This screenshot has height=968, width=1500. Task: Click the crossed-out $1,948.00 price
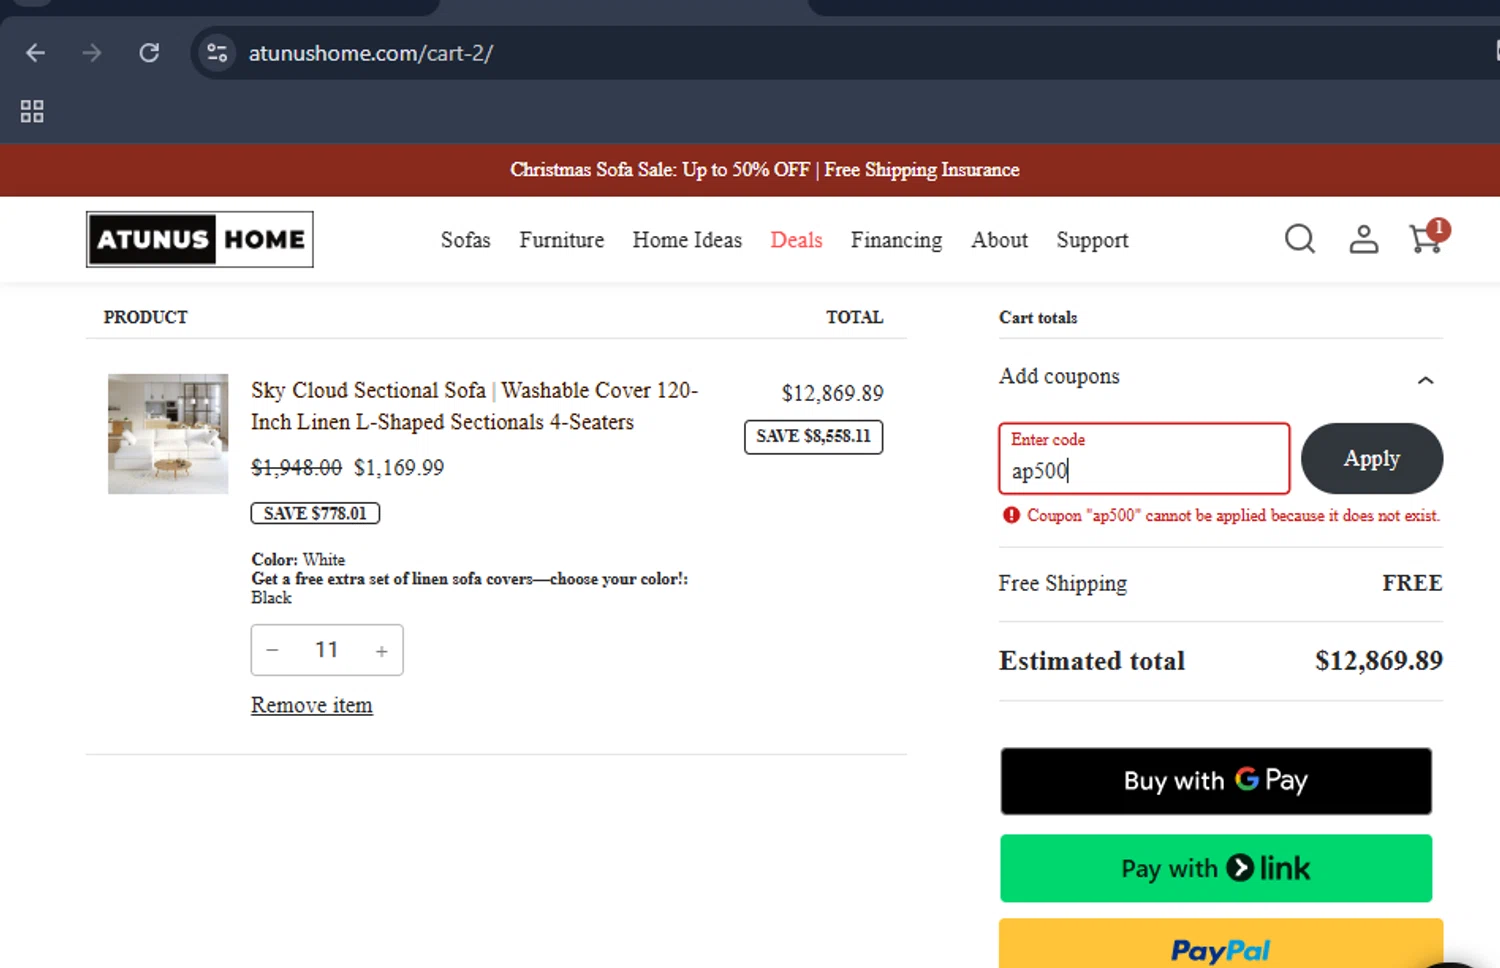296,468
